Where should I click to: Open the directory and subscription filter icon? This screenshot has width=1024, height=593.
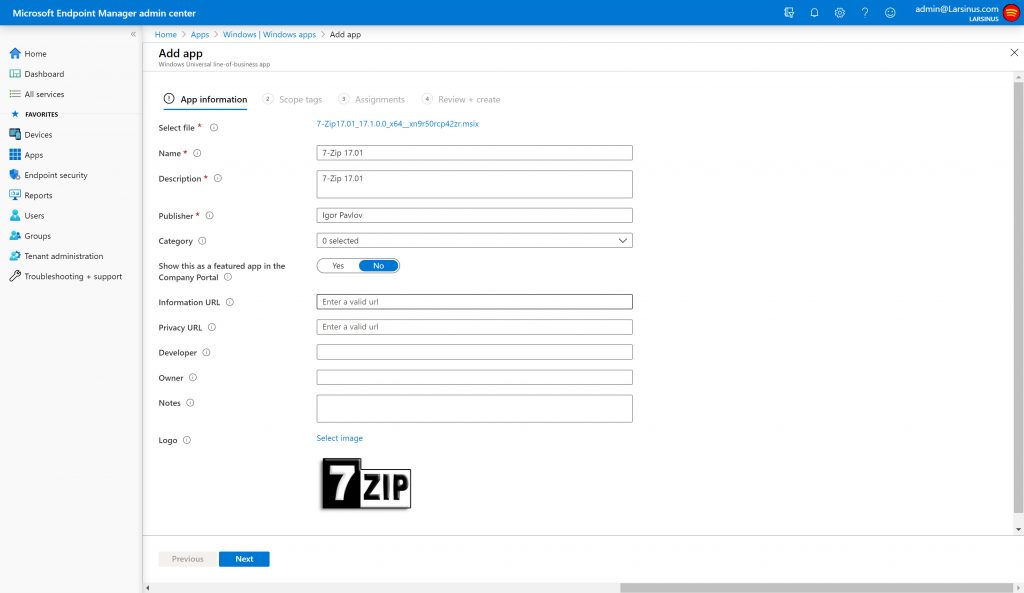point(789,12)
